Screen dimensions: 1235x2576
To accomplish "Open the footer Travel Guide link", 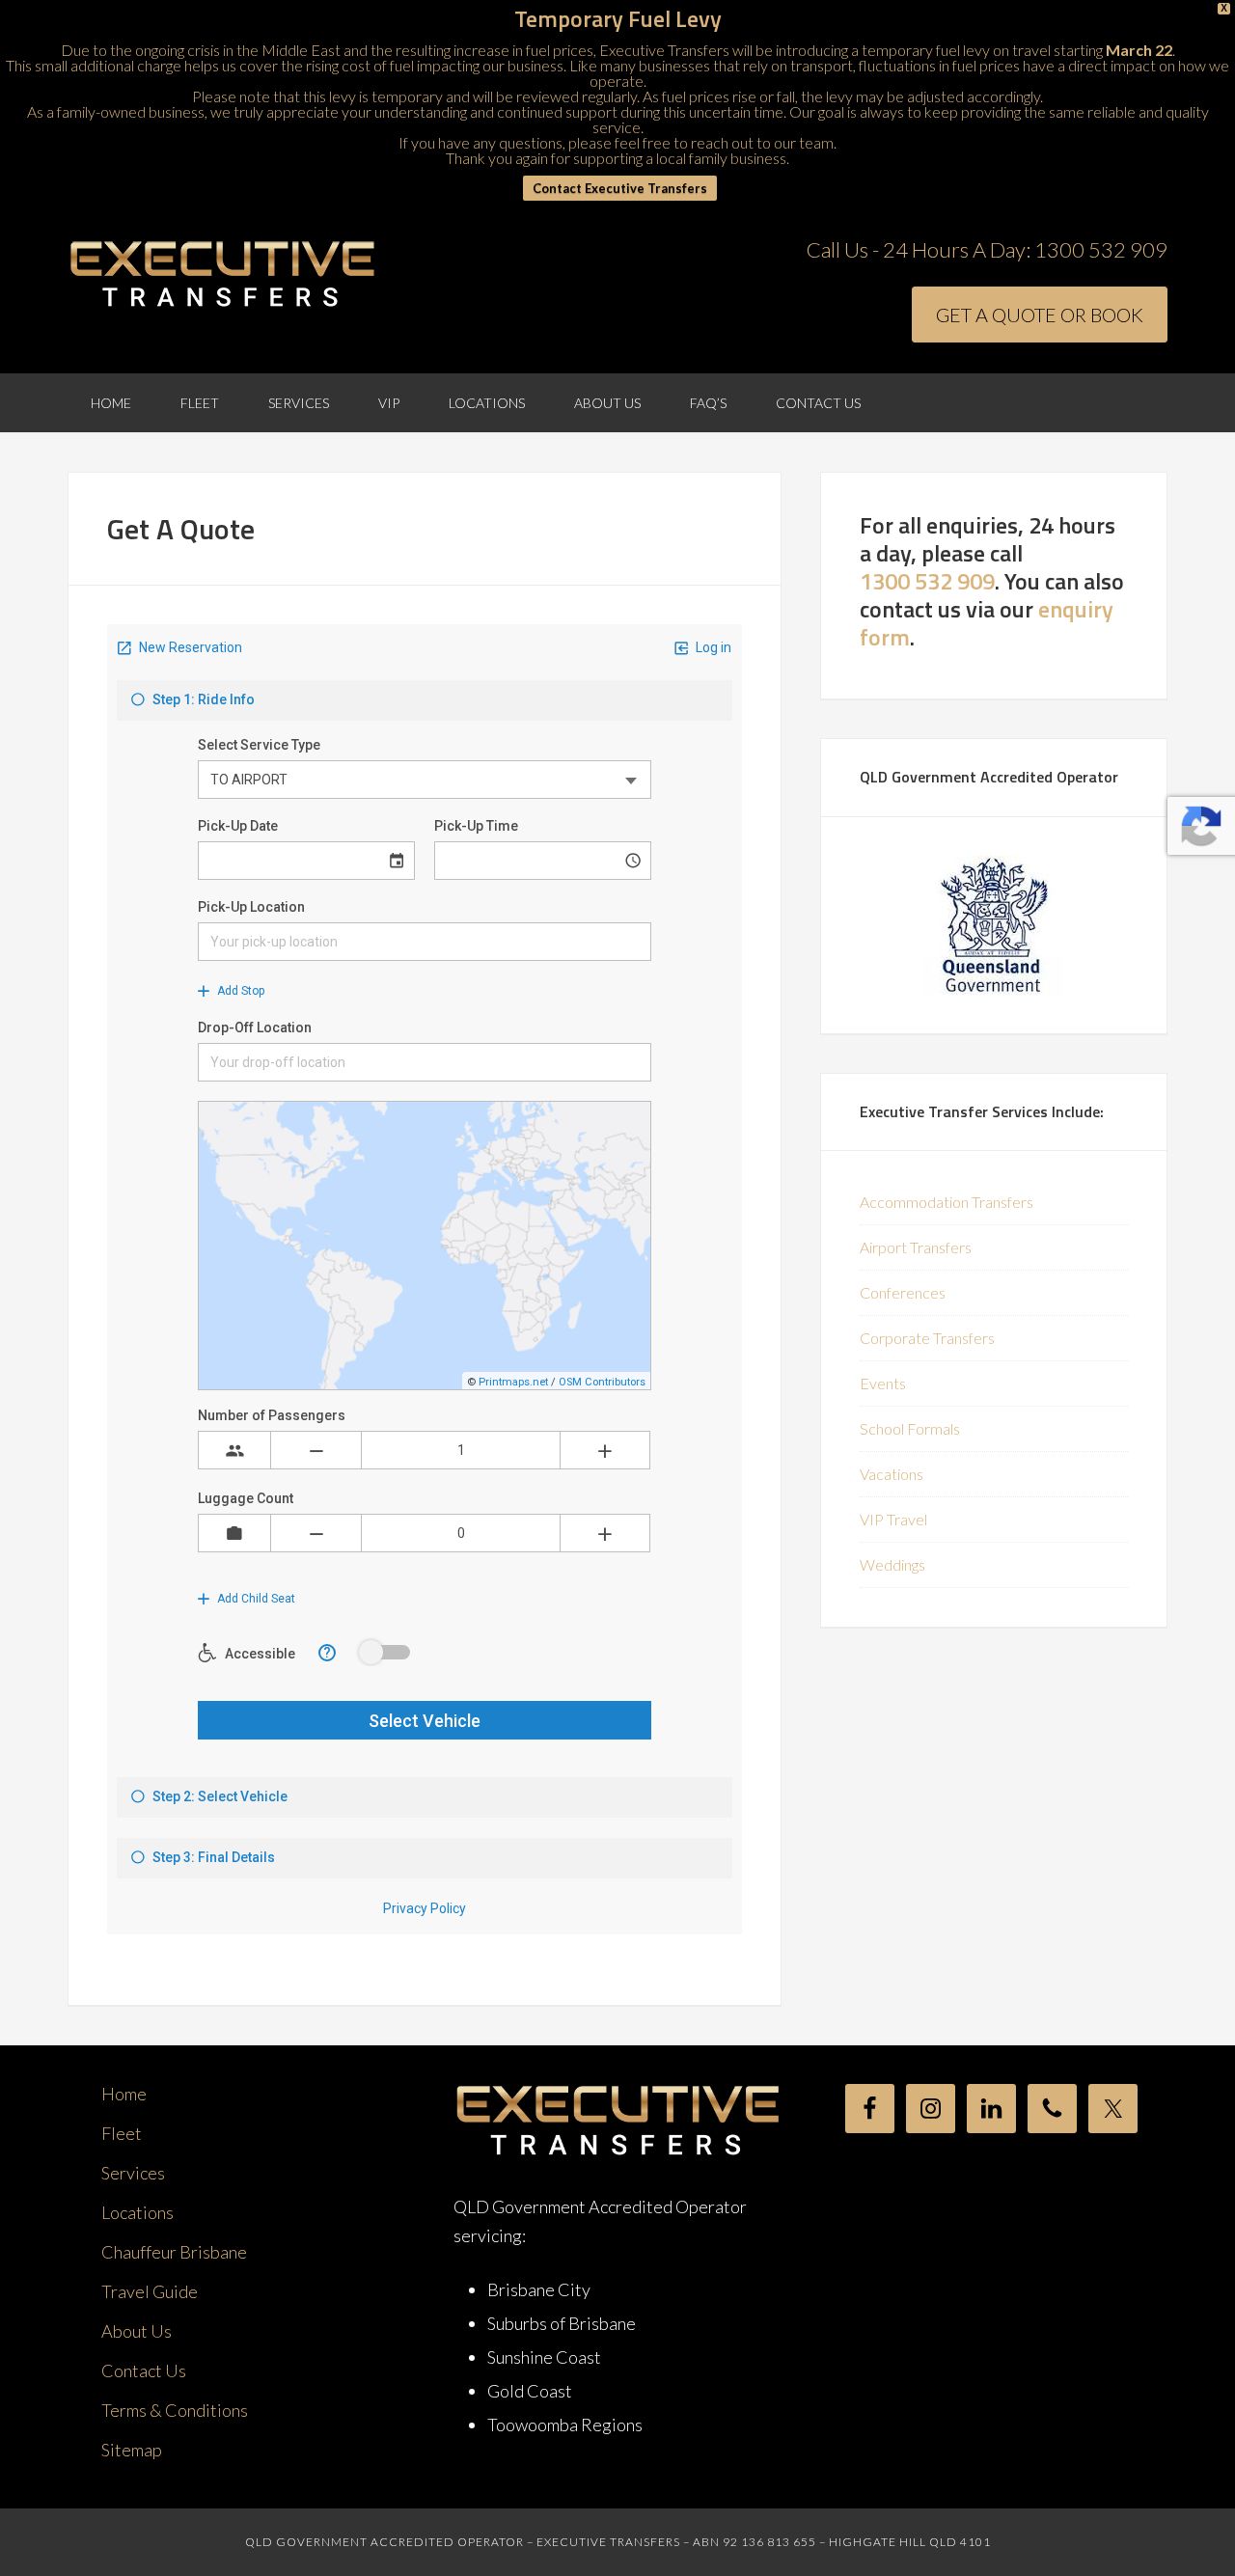I will coord(149,2291).
